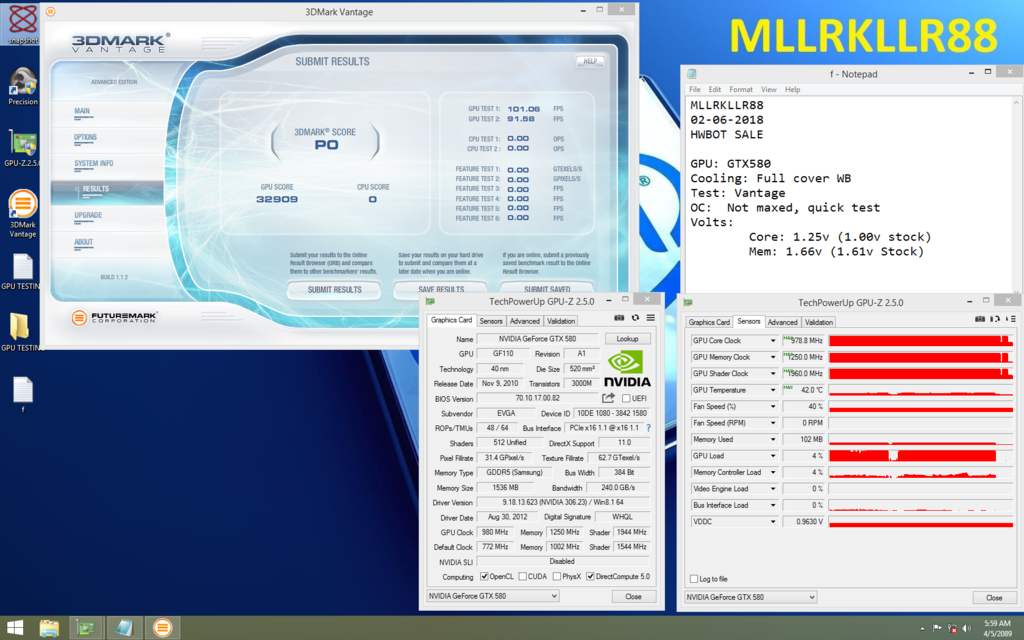Toggle the CUDA checkbox
Screen dimensions: 1024x640
(522, 577)
